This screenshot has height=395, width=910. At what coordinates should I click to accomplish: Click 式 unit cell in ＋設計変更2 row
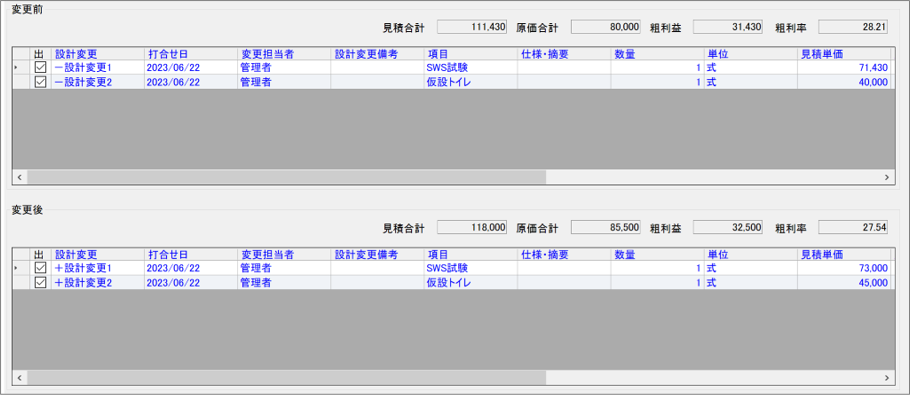pos(751,283)
